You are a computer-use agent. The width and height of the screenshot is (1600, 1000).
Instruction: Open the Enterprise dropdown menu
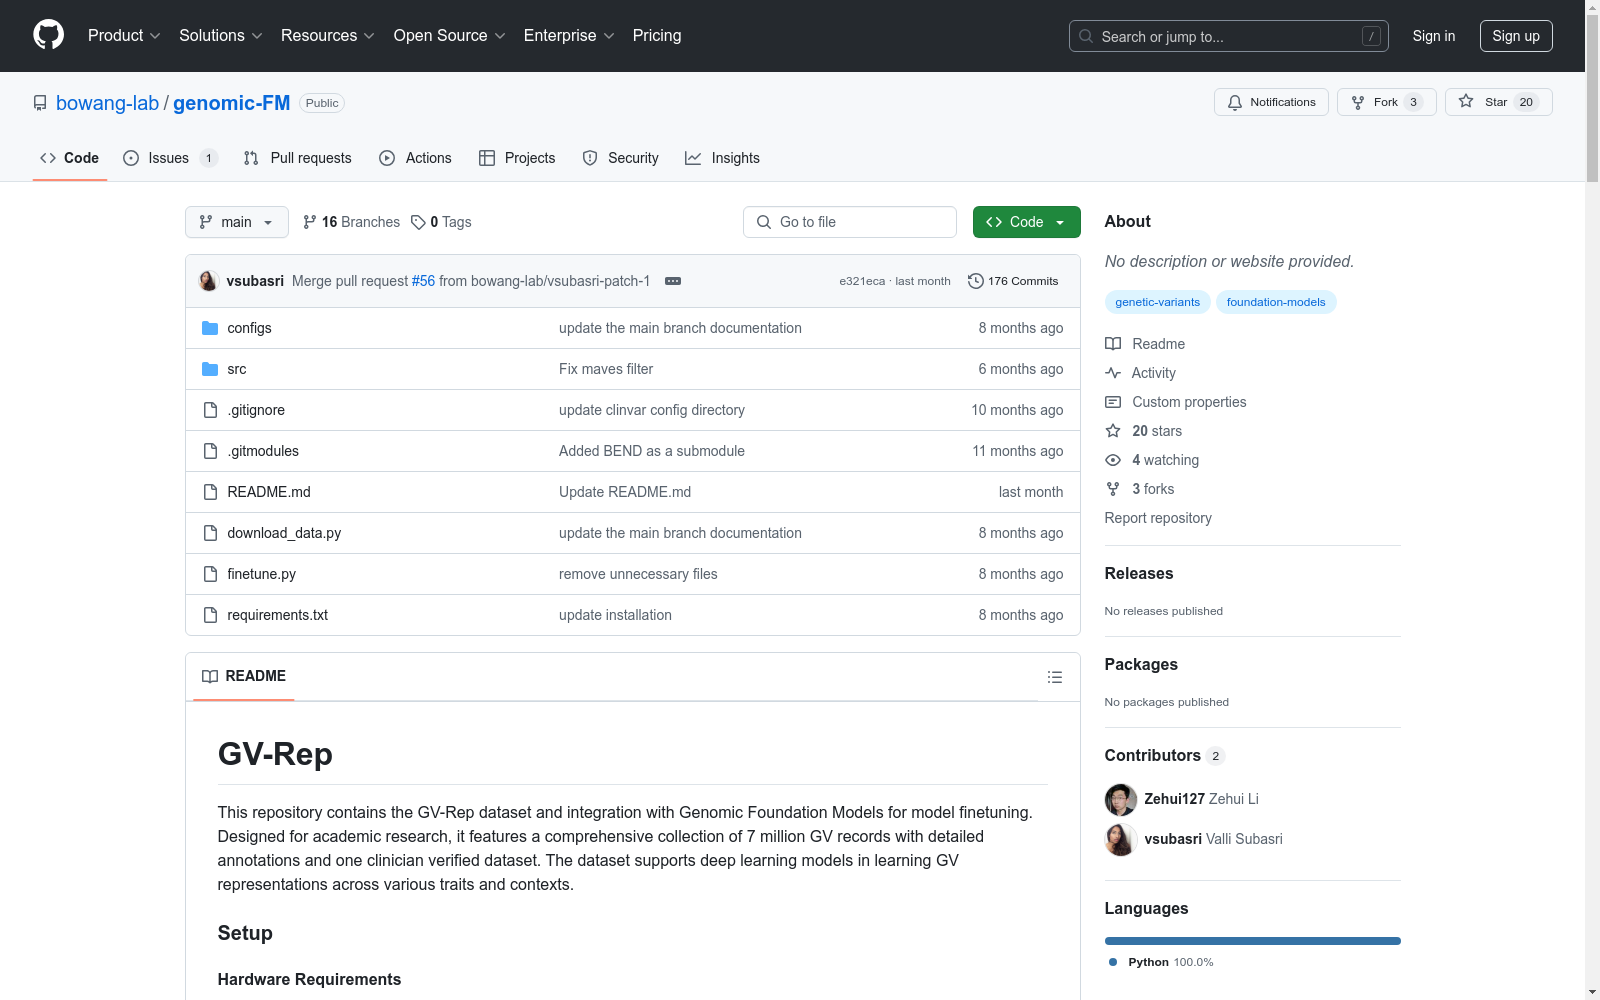click(x=569, y=36)
